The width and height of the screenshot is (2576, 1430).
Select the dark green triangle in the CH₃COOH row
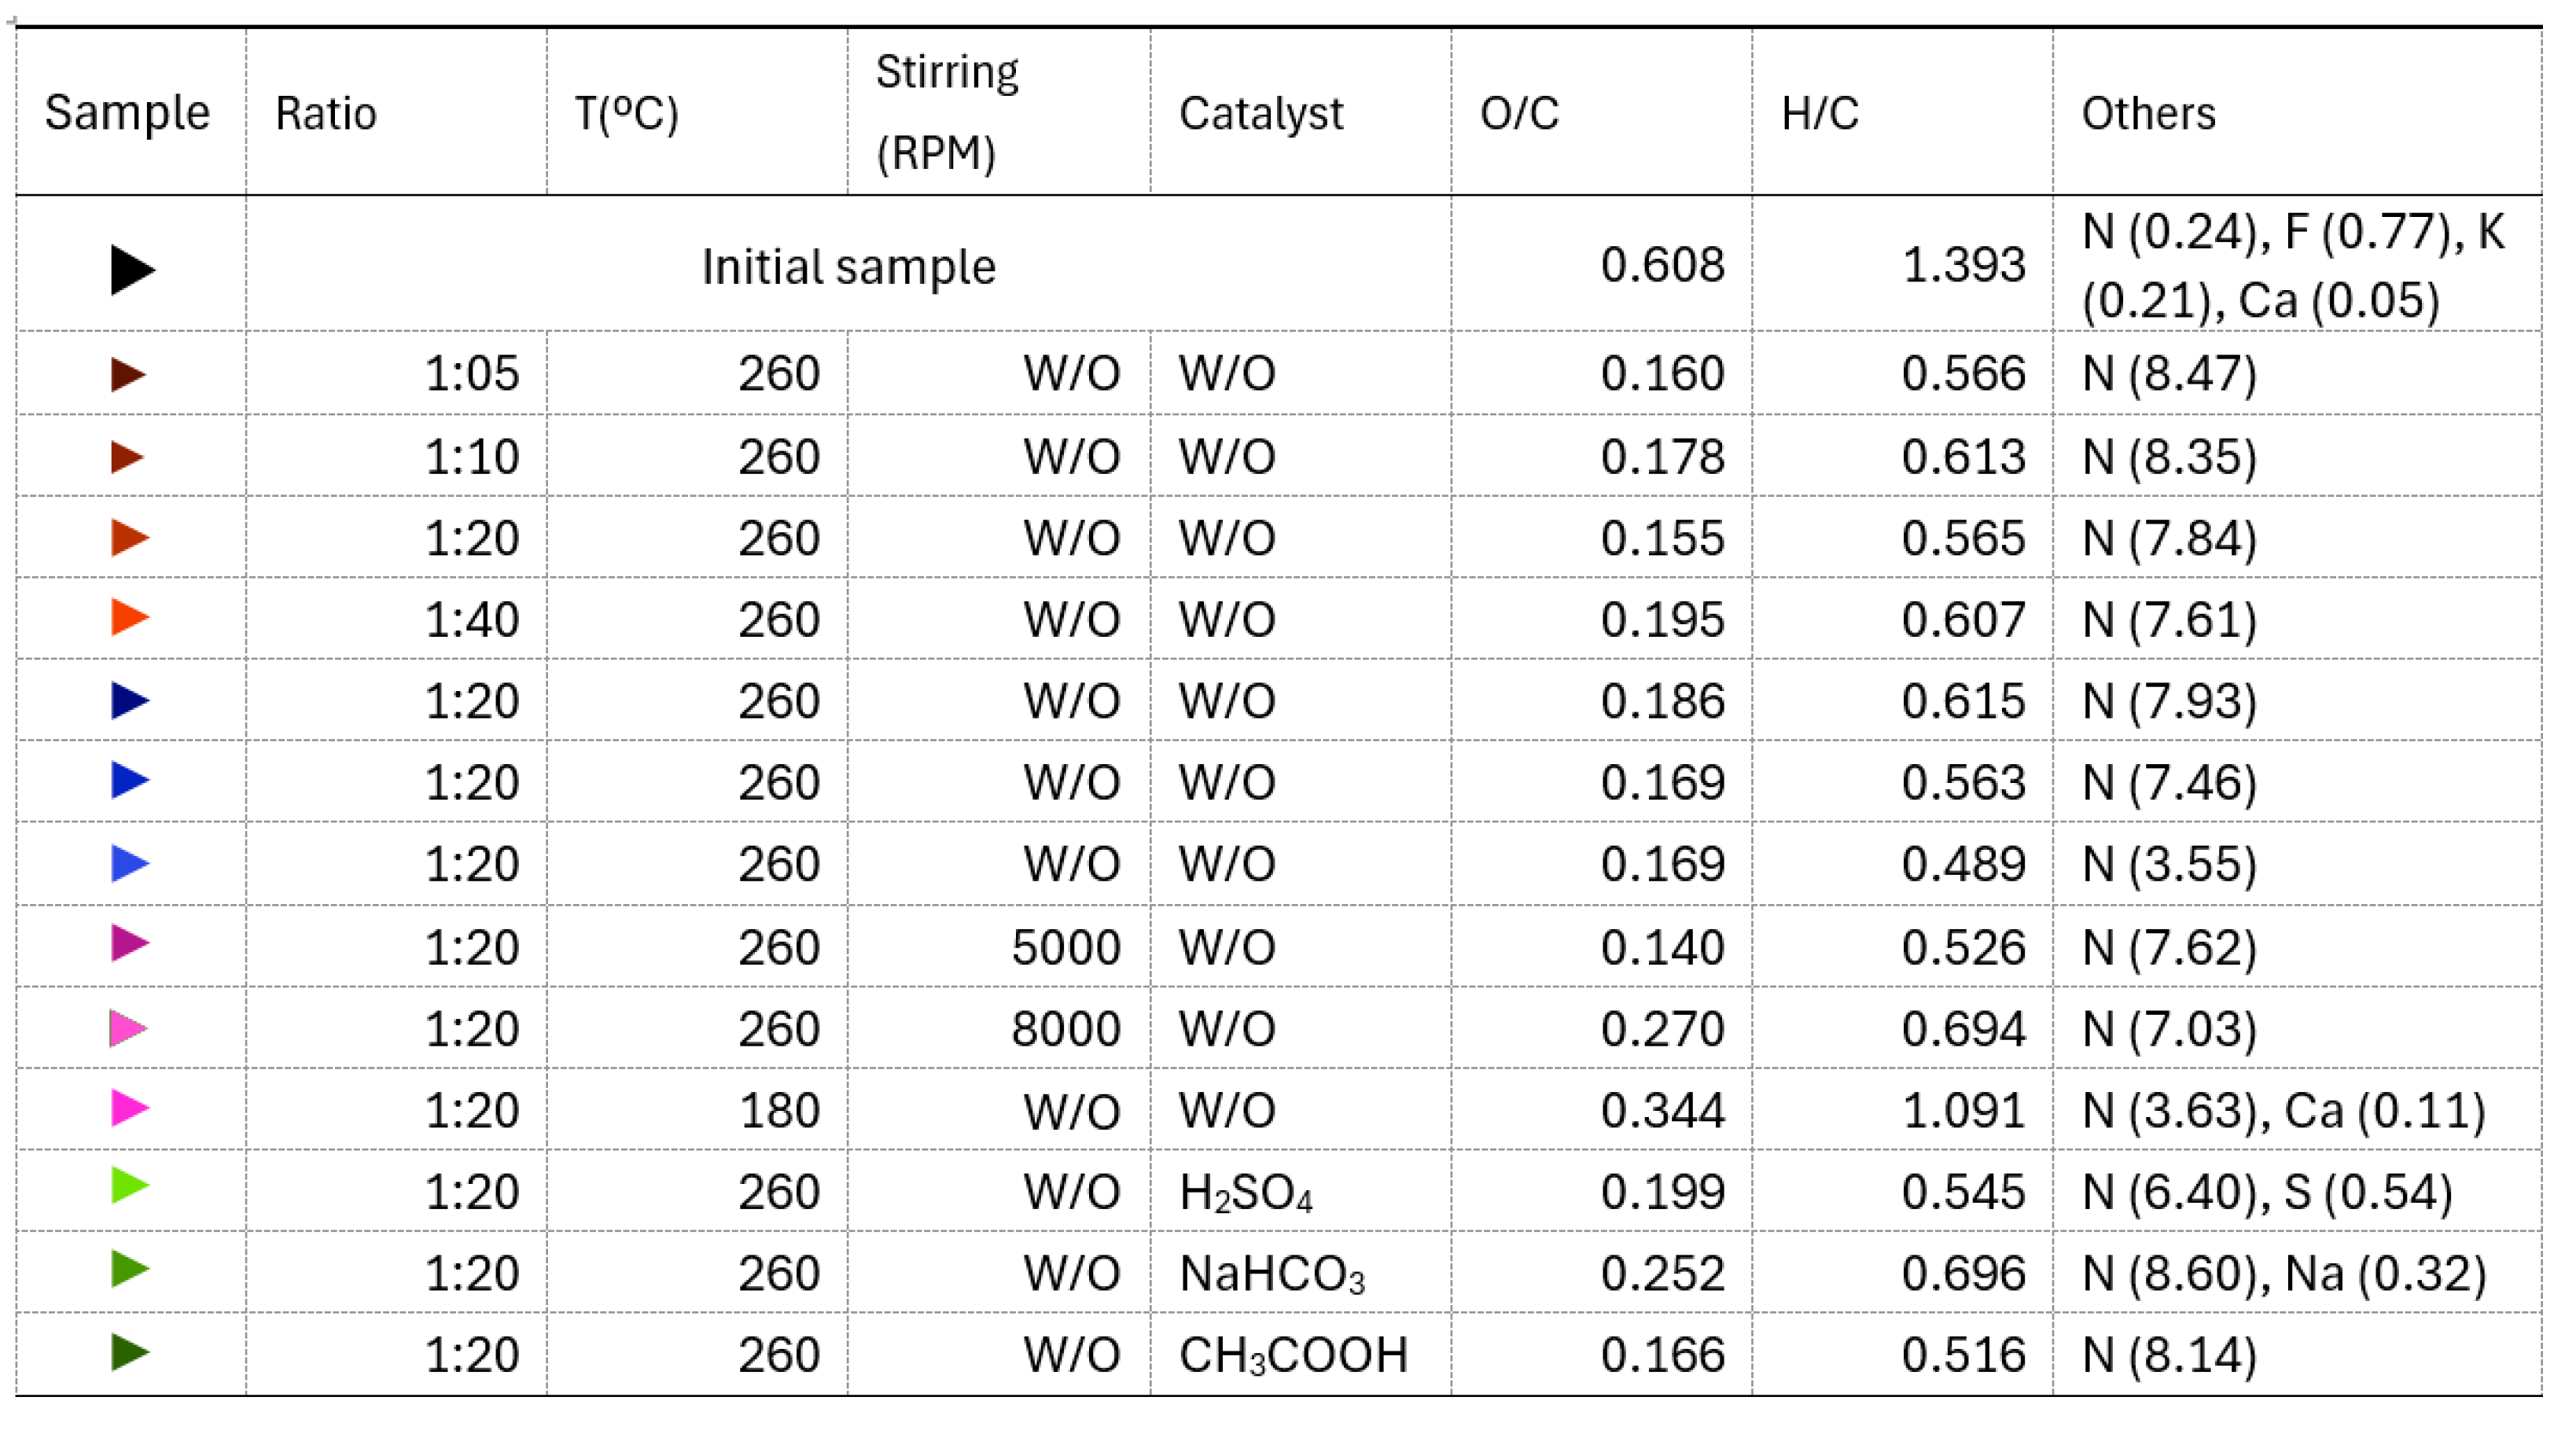[x=129, y=1352]
